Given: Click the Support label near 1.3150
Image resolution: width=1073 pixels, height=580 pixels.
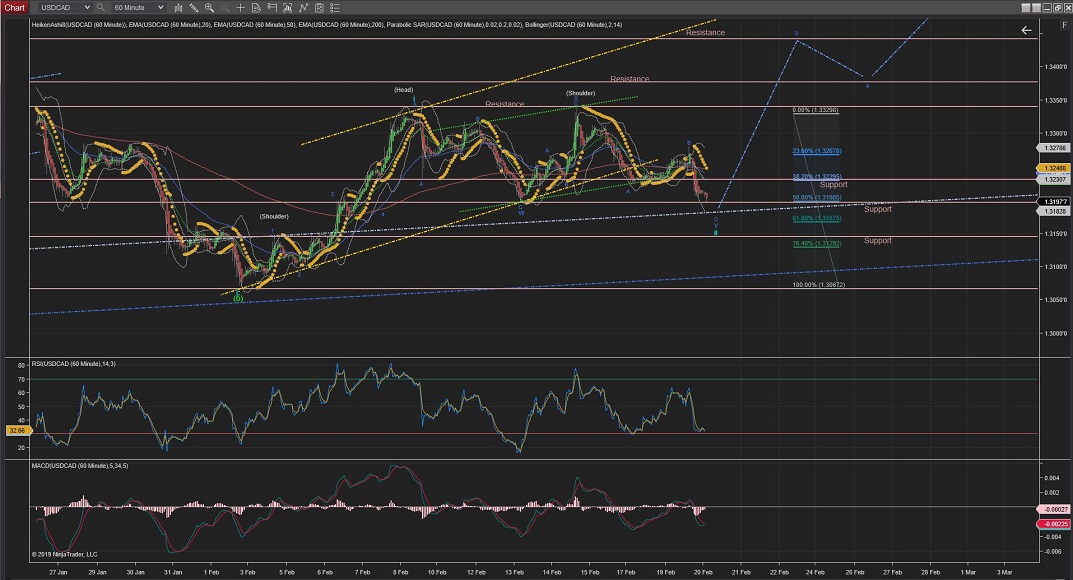Looking at the screenshot, I should point(877,241).
